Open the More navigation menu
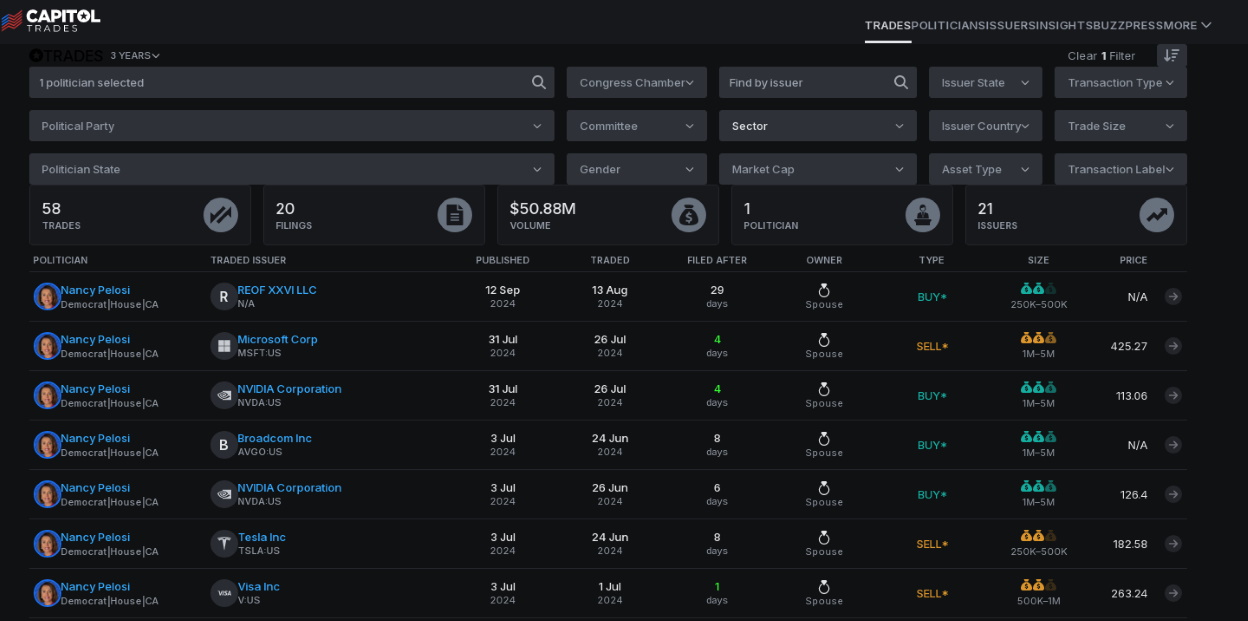This screenshot has width=1248, height=621. click(1187, 25)
